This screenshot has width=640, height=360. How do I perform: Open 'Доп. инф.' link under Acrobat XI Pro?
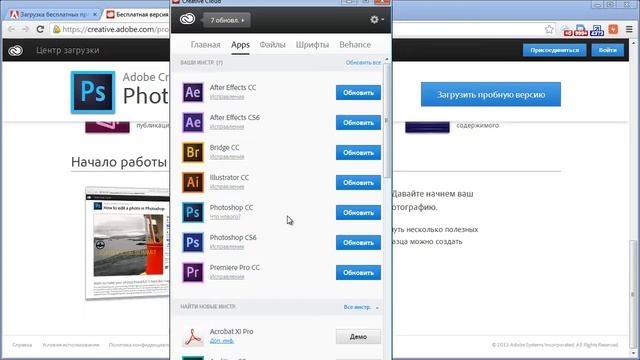coord(222,340)
